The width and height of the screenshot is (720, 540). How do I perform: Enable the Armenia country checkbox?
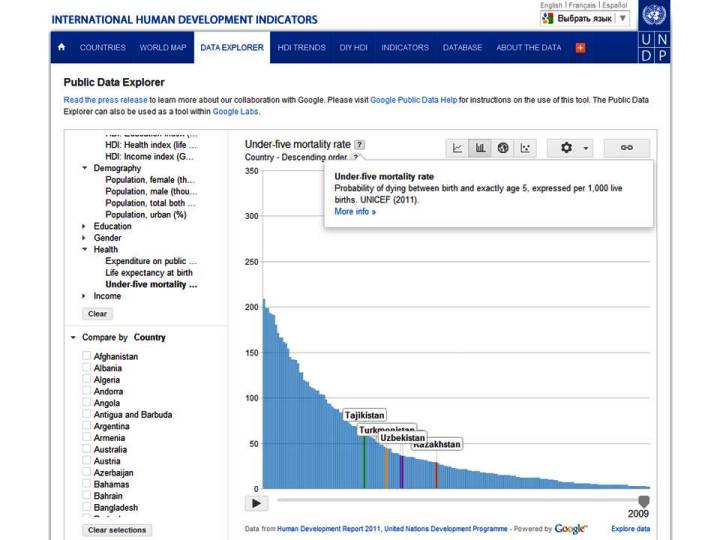(x=87, y=438)
